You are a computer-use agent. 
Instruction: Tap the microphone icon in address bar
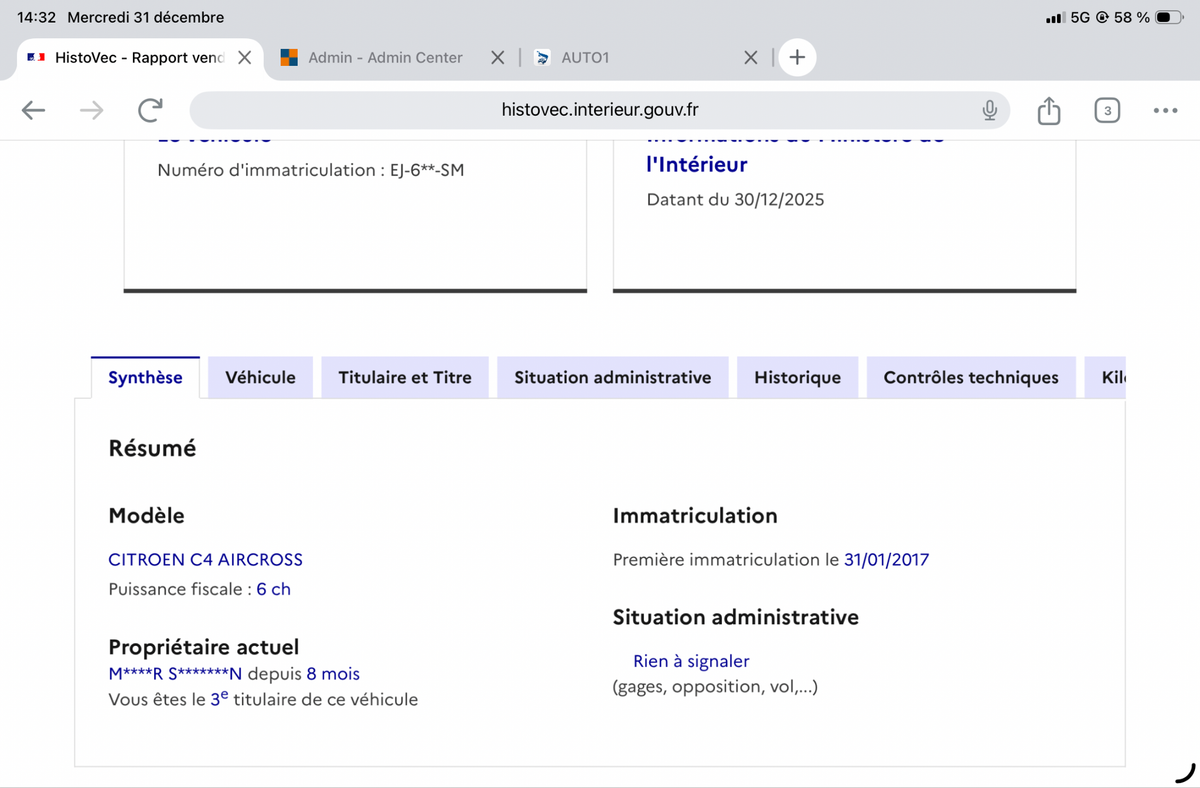click(x=989, y=110)
